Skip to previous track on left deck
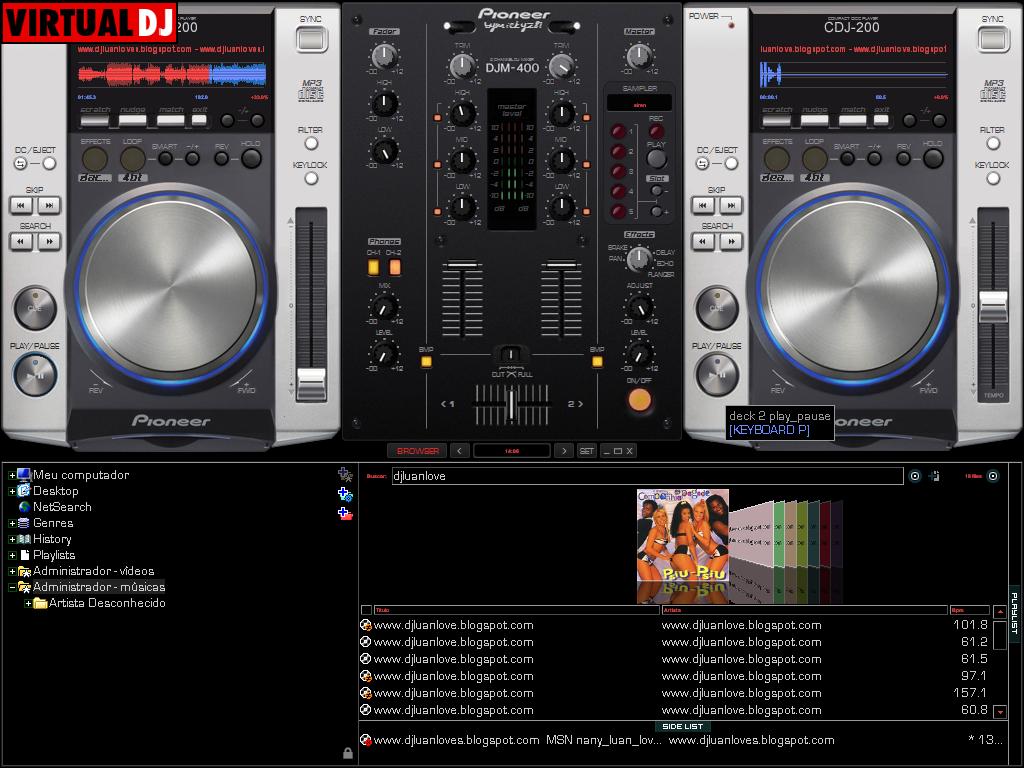 coord(21,205)
